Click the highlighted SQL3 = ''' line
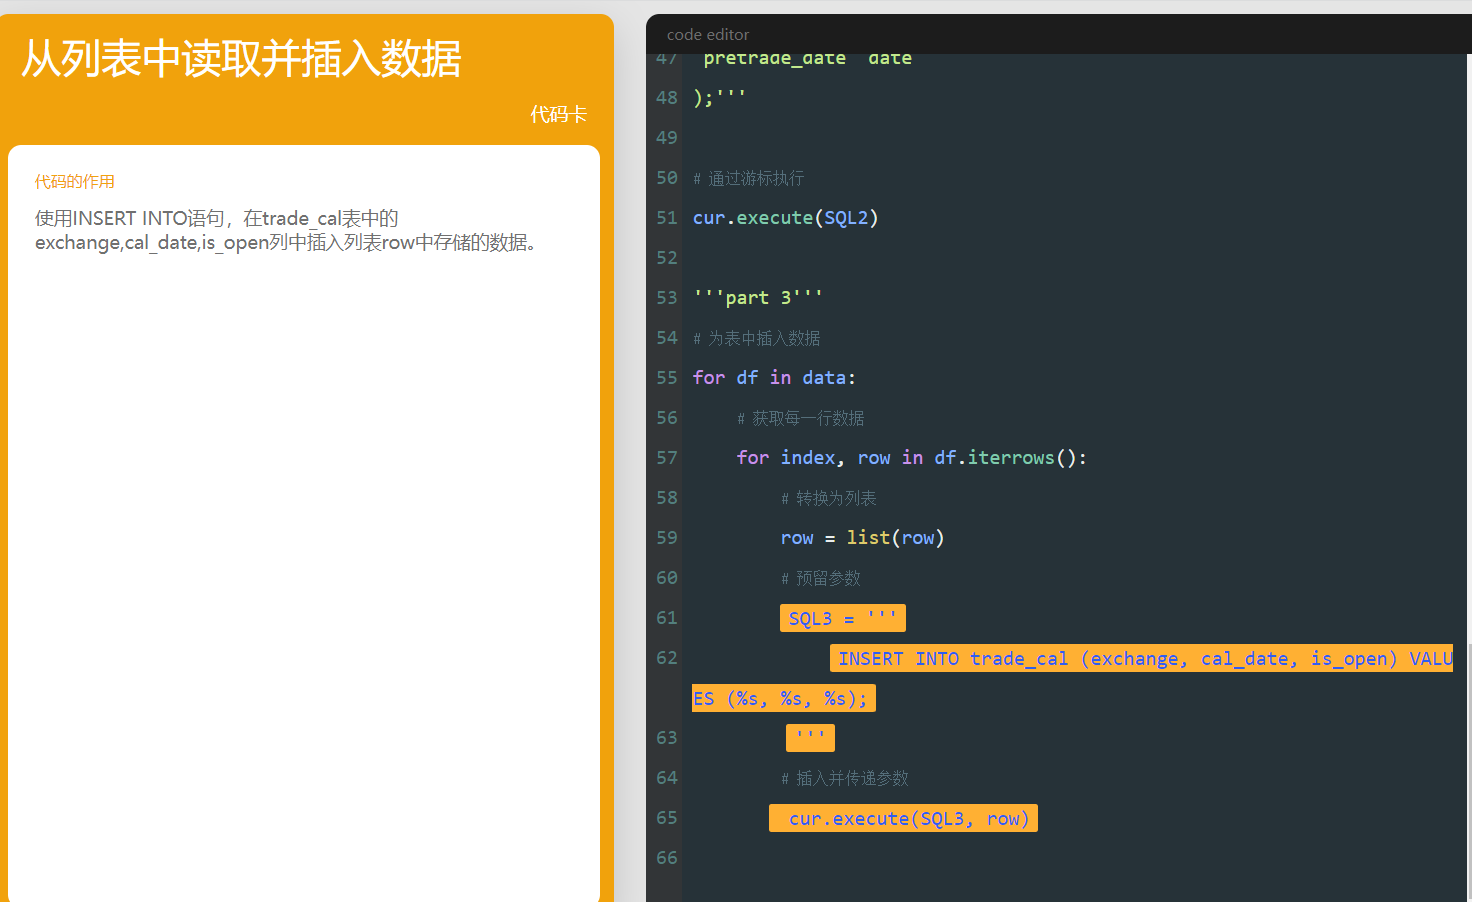1472x902 pixels. coord(843,618)
